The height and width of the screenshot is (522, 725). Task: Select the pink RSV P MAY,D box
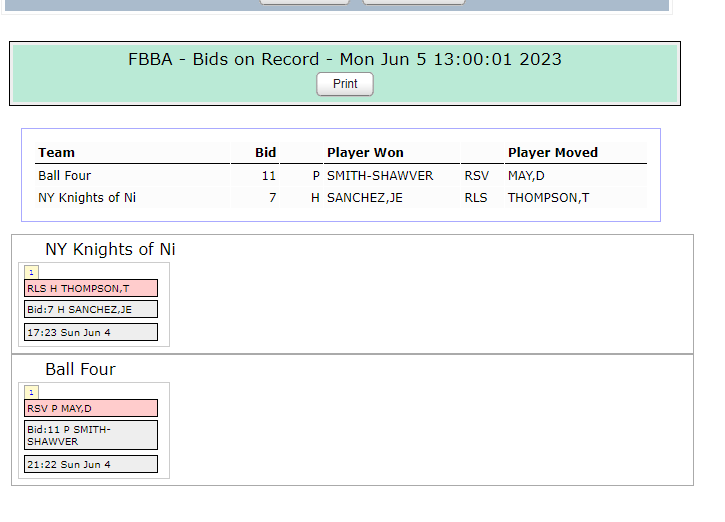click(x=91, y=408)
